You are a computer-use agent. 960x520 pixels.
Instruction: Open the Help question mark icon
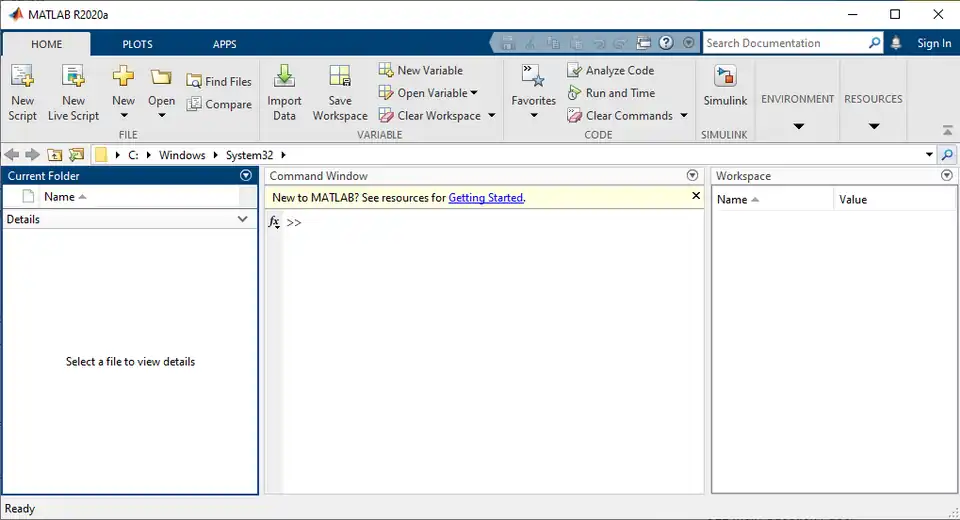[665, 43]
